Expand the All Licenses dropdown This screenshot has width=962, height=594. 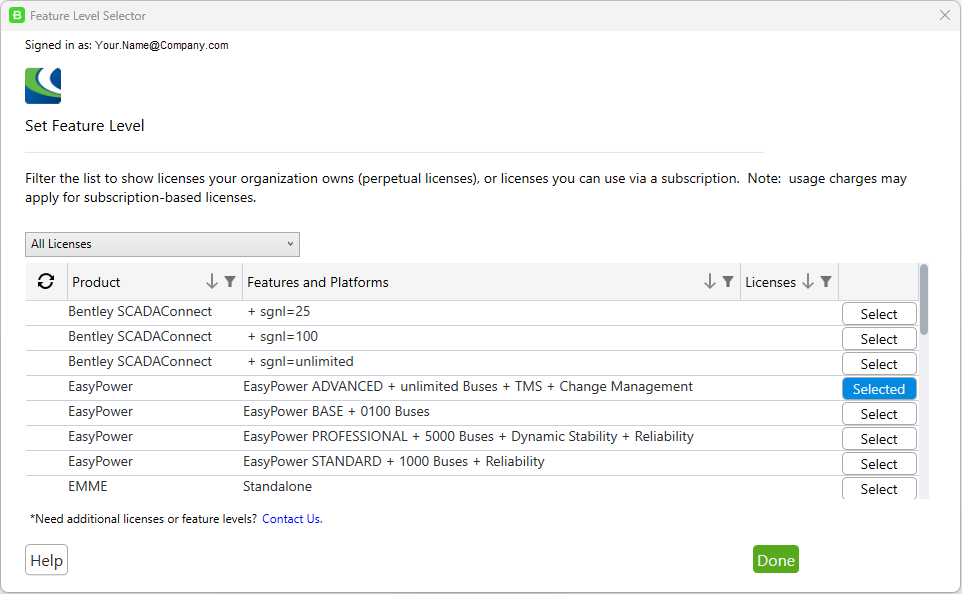point(162,244)
